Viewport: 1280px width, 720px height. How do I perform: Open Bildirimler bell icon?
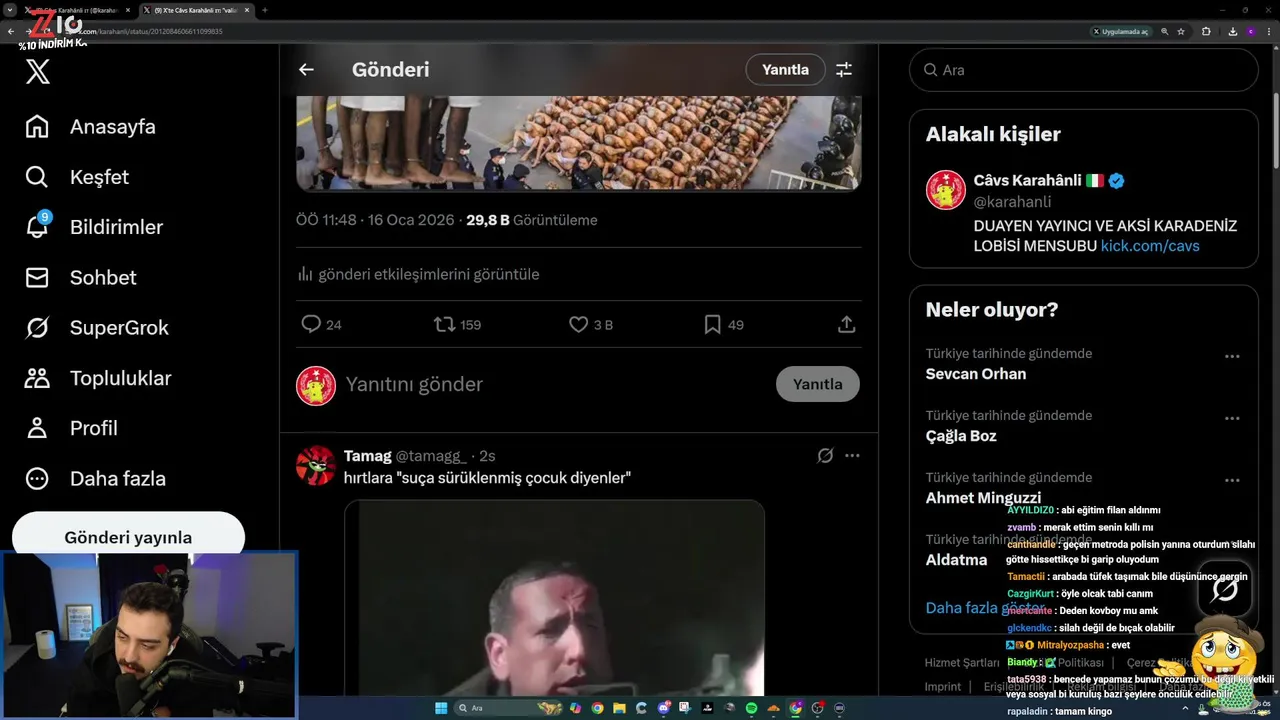click(x=37, y=226)
